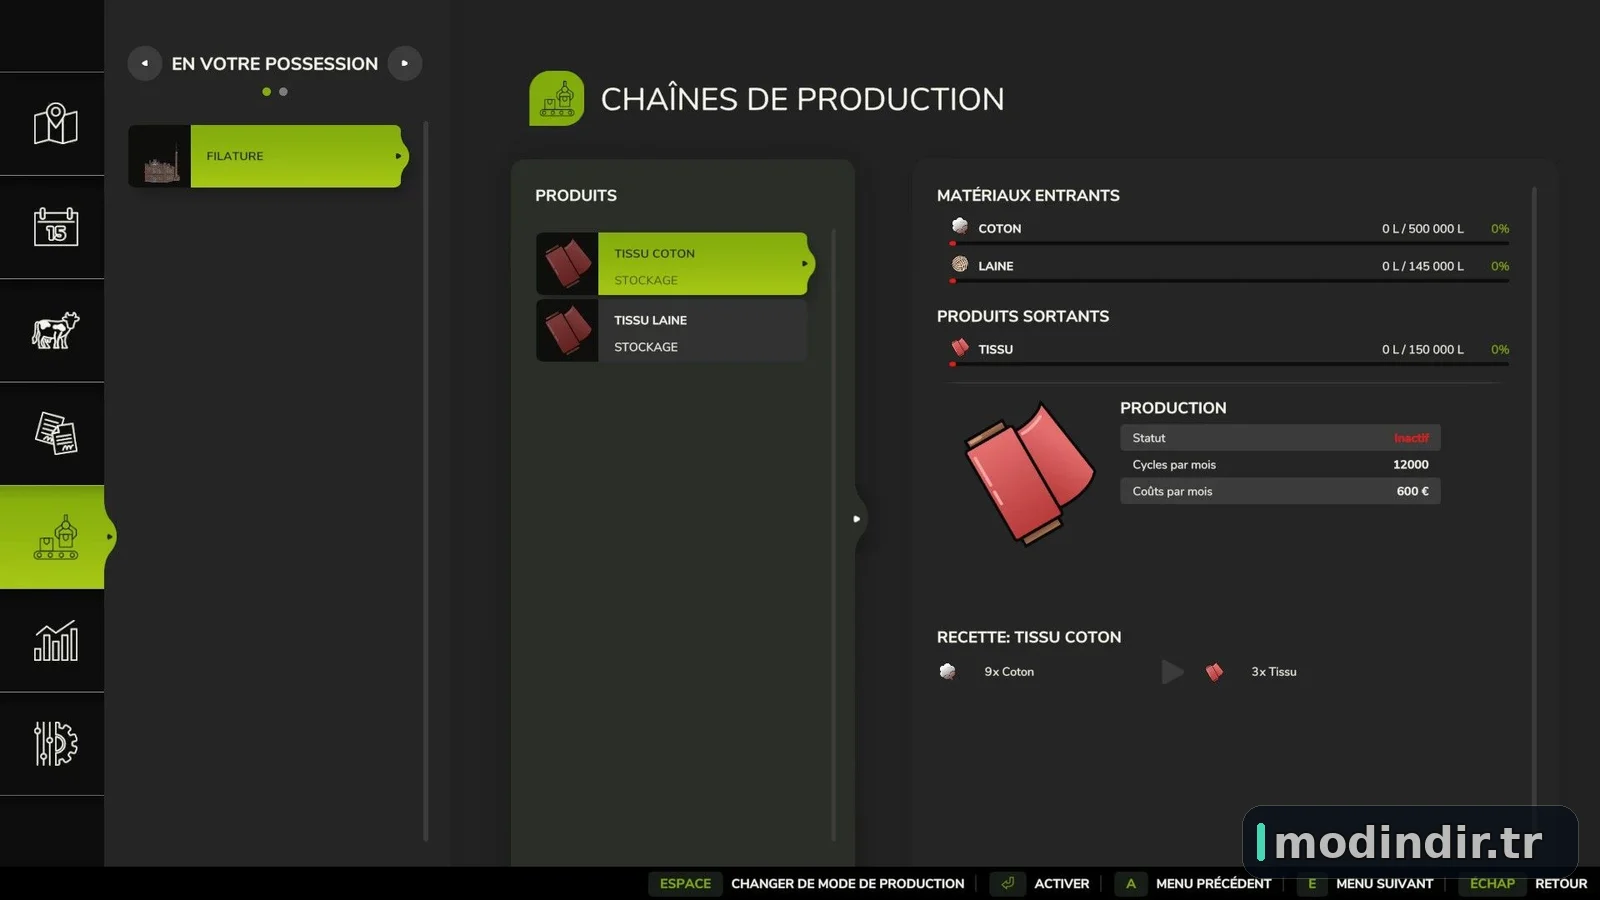Image resolution: width=1600 pixels, height=900 pixels.
Task: Click the Coûts par mois 600 € row
Action: (x=1280, y=491)
